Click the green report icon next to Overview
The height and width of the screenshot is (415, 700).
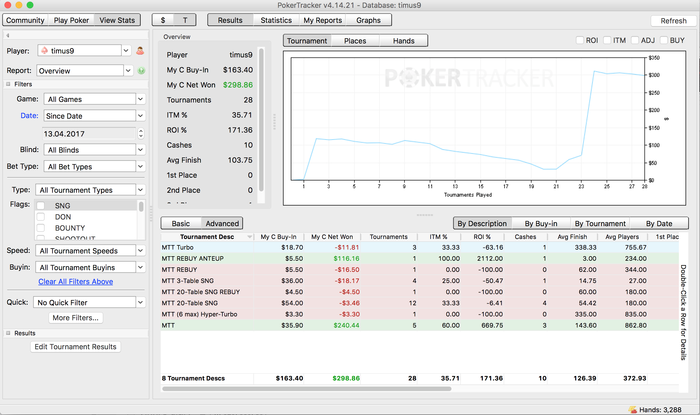click(141, 71)
